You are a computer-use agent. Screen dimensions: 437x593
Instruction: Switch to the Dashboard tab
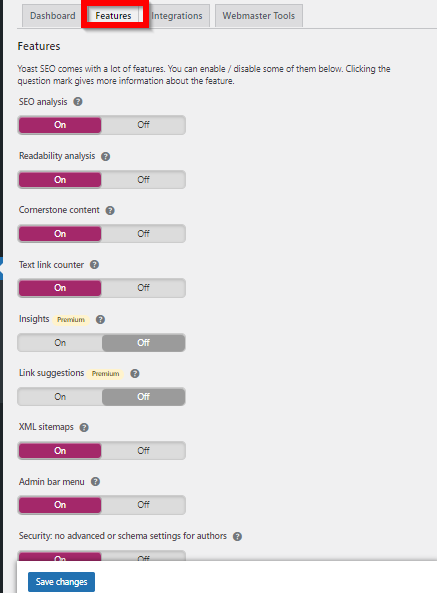click(x=53, y=16)
